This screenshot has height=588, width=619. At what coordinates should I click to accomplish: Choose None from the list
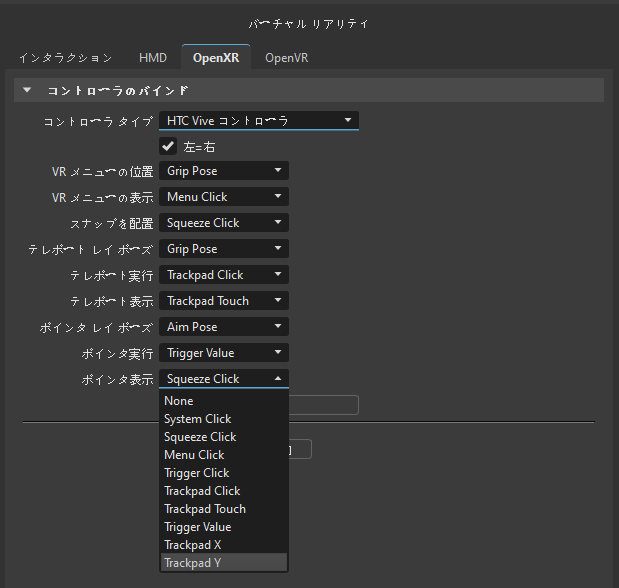click(x=224, y=401)
